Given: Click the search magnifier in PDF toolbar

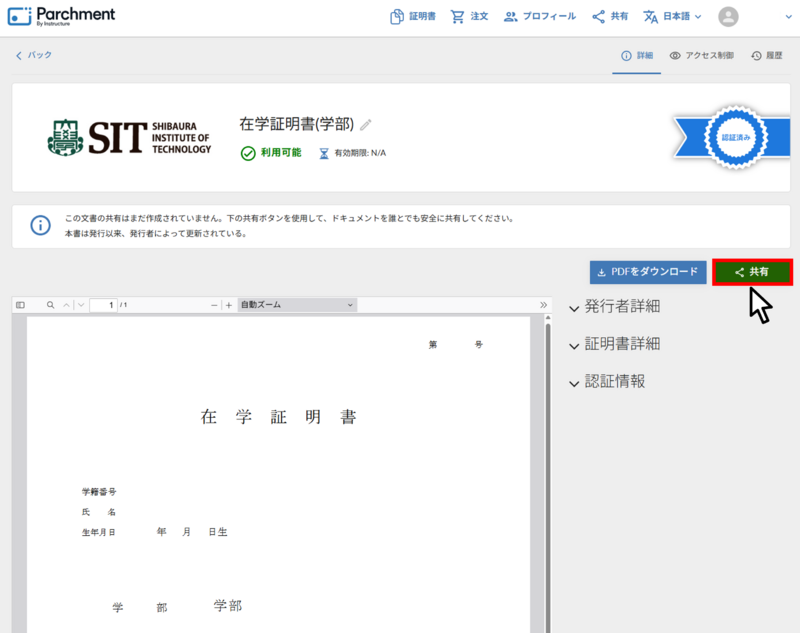Looking at the screenshot, I should pos(50,305).
